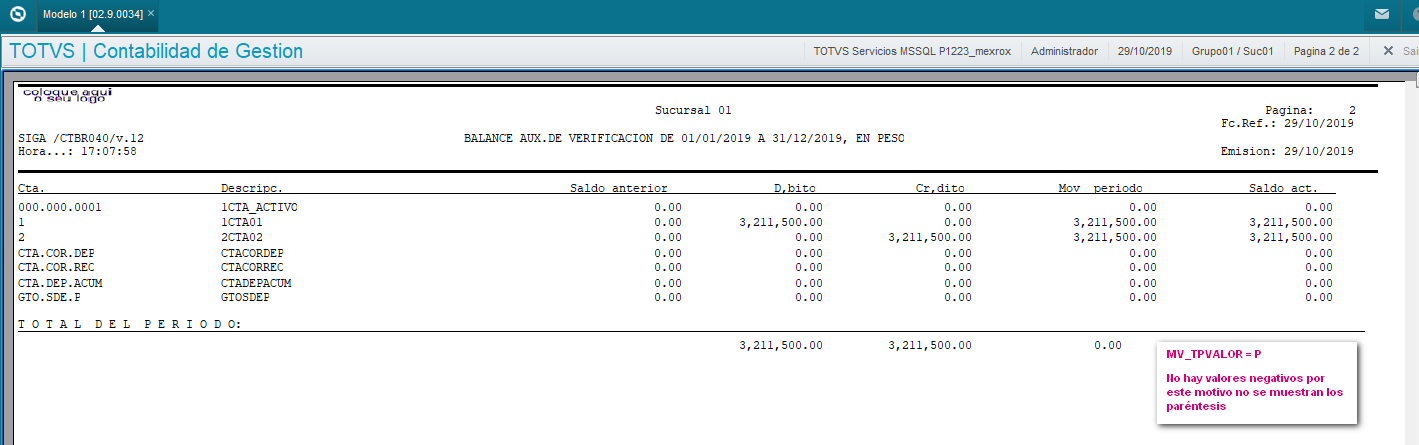Click the 'coloque aqui o seu logo' image

[67, 94]
